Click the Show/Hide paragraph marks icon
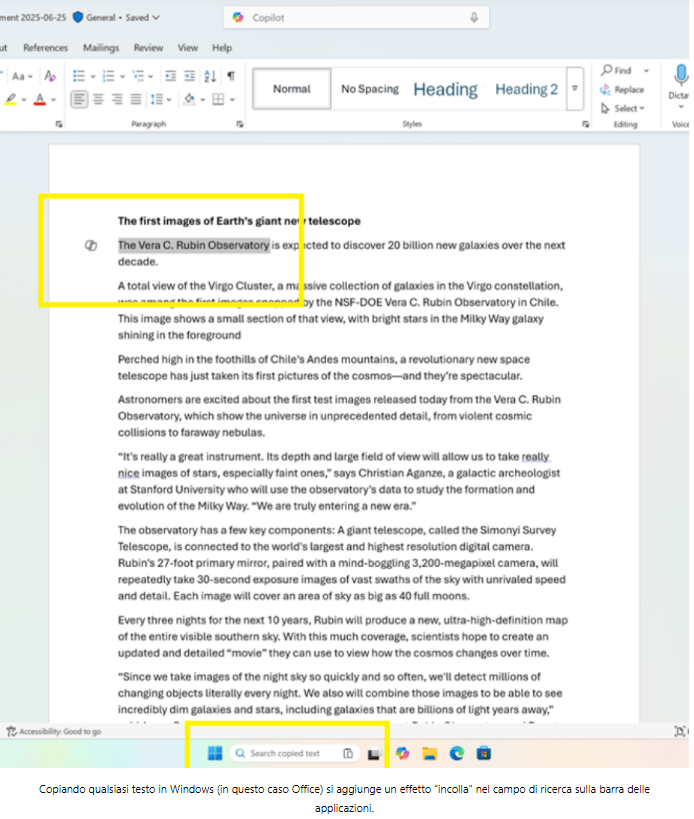This screenshot has height=819, width=694. (231, 76)
